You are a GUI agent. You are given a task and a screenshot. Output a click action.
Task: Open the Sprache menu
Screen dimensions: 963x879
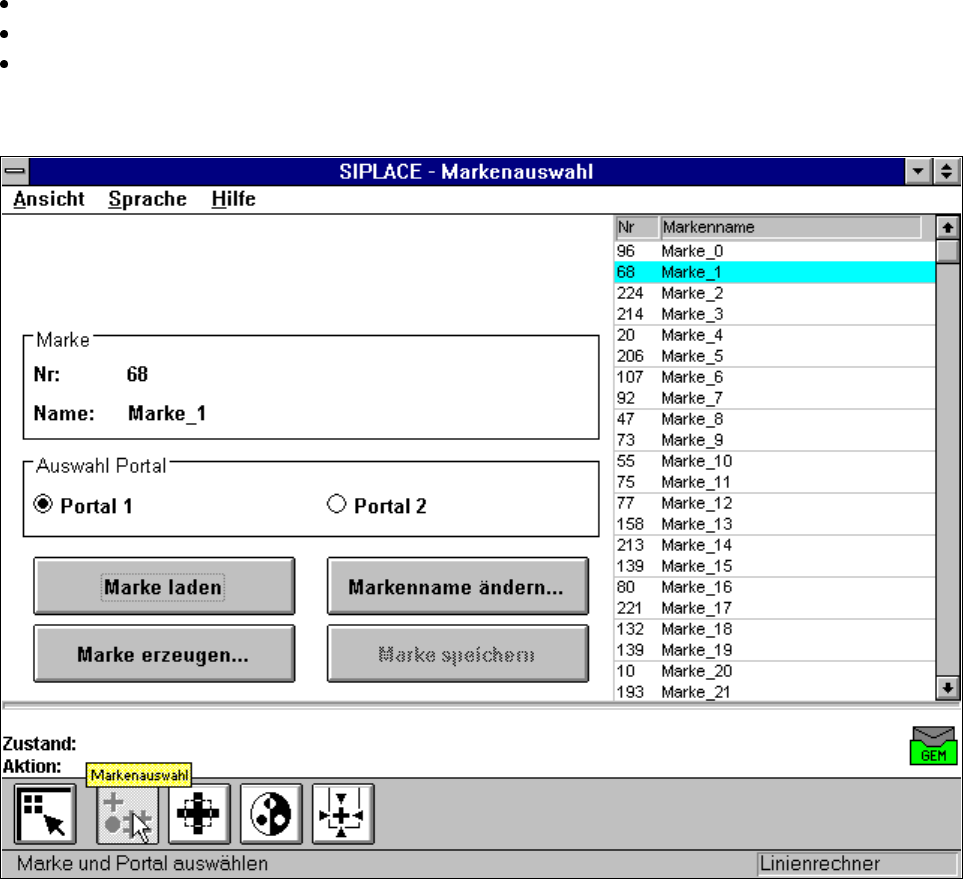(x=147, y=199)
